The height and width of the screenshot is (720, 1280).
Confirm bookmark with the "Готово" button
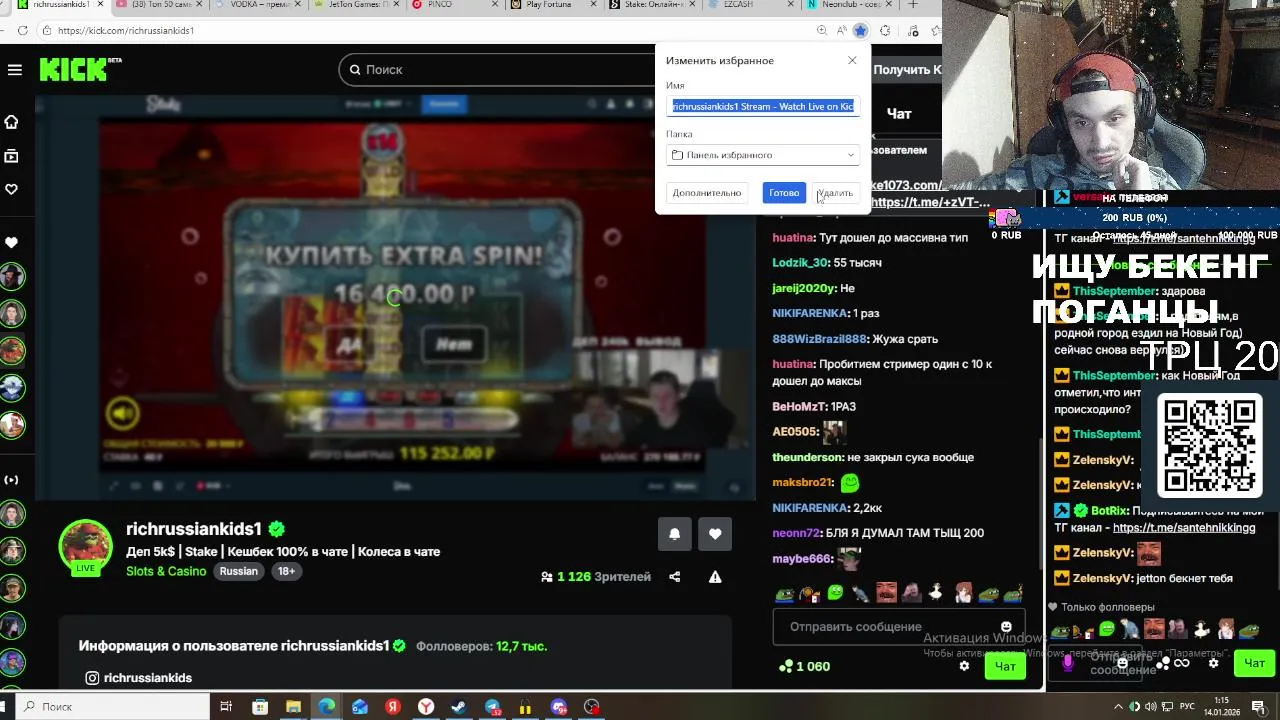(784, 193)
